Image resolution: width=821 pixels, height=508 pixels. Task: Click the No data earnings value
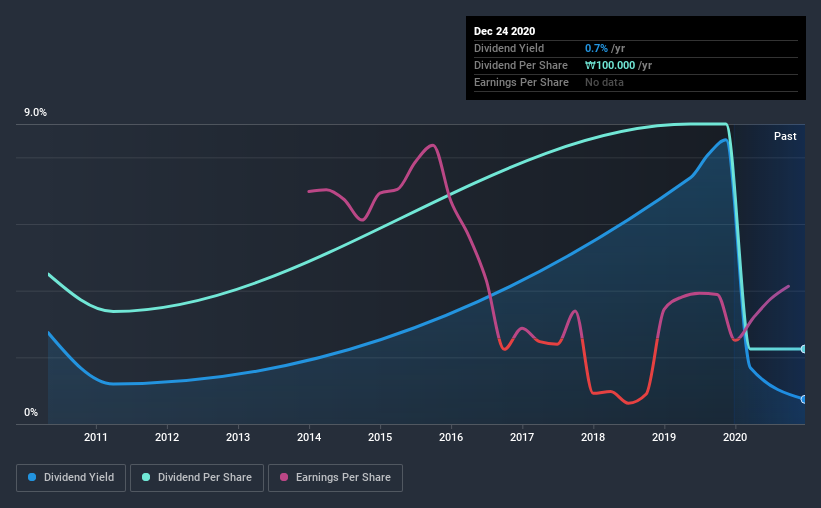[604, 82]
